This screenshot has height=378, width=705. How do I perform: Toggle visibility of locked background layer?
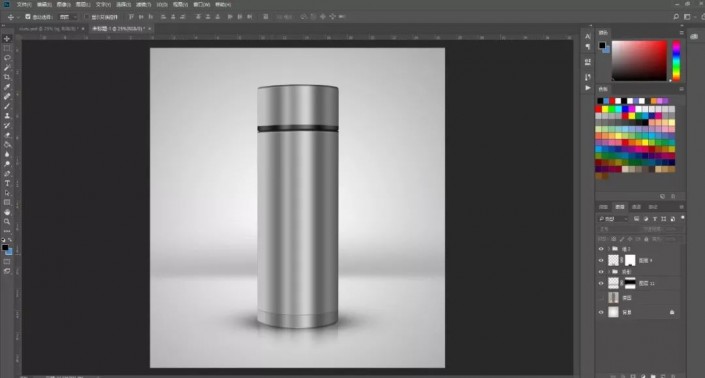pos(601,312)
